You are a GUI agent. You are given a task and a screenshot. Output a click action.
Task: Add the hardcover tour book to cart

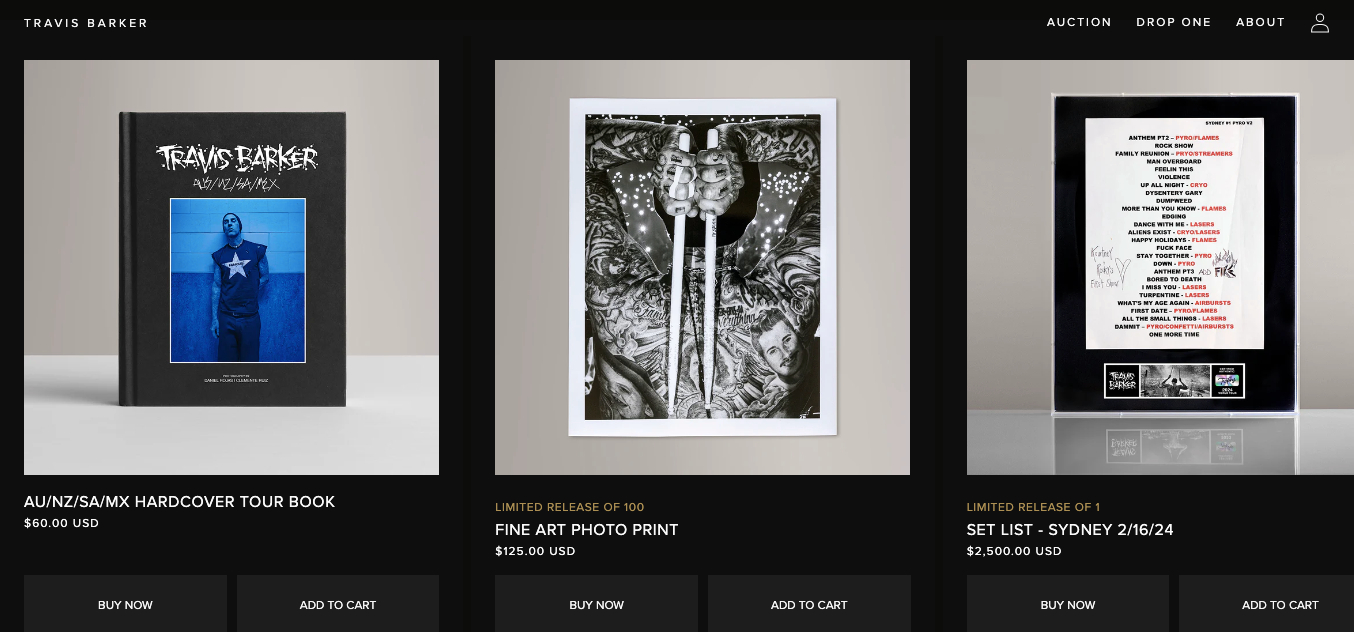coord(338,604)
